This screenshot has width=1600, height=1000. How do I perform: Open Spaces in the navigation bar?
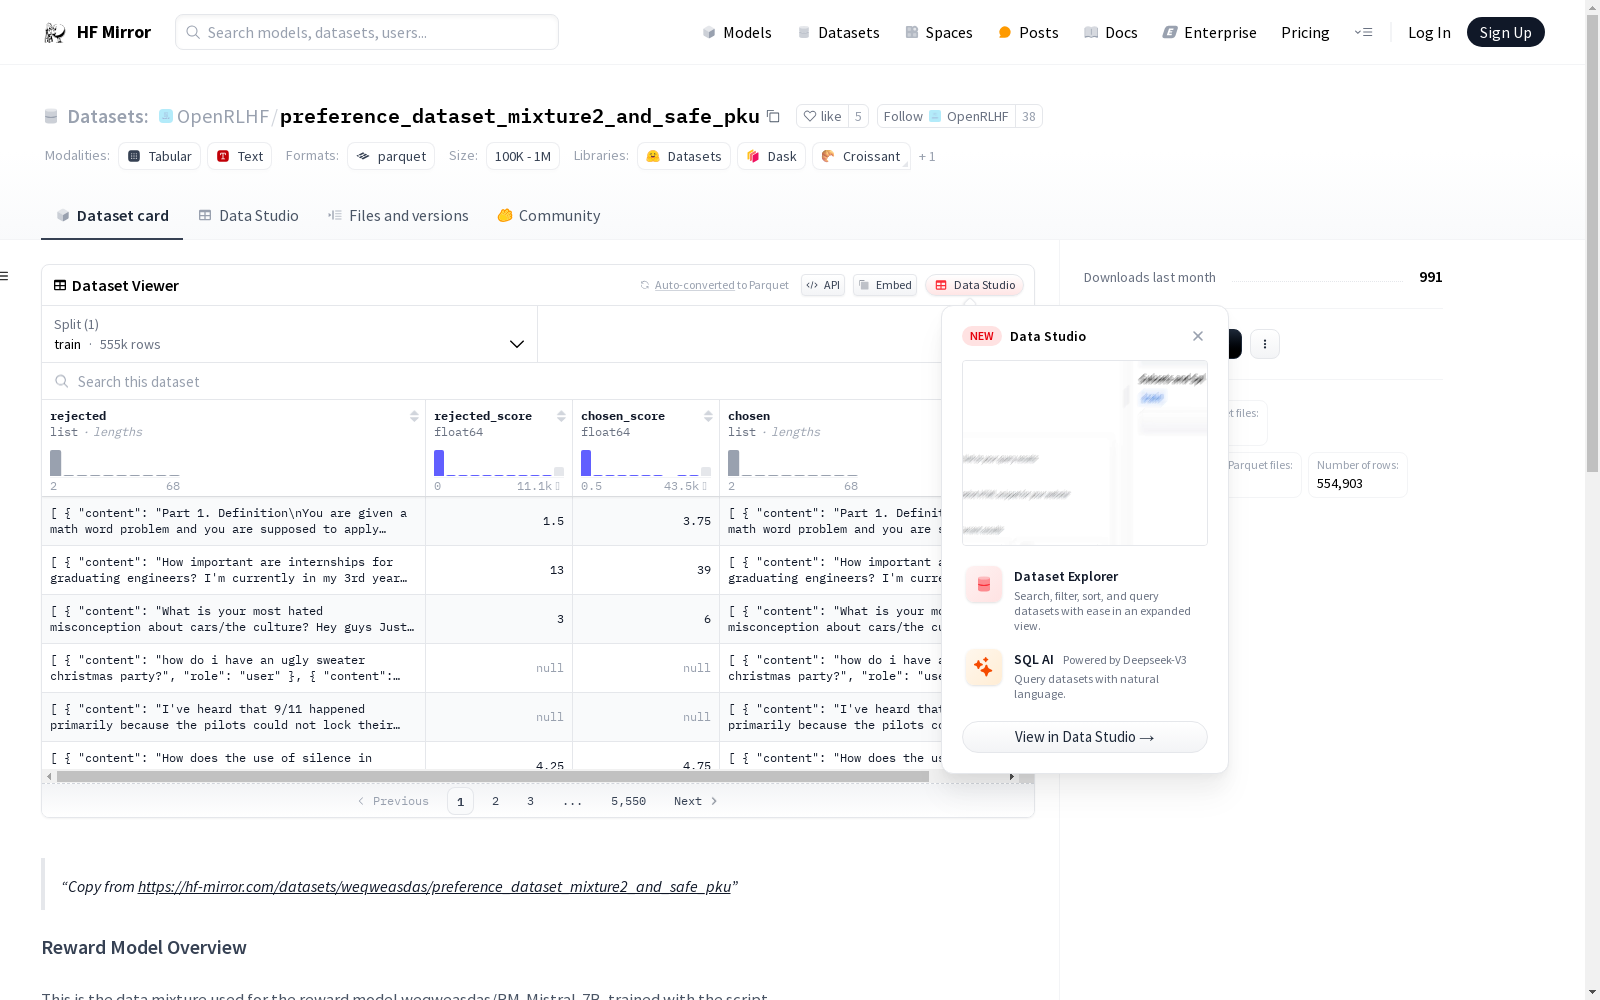[939, 32]
